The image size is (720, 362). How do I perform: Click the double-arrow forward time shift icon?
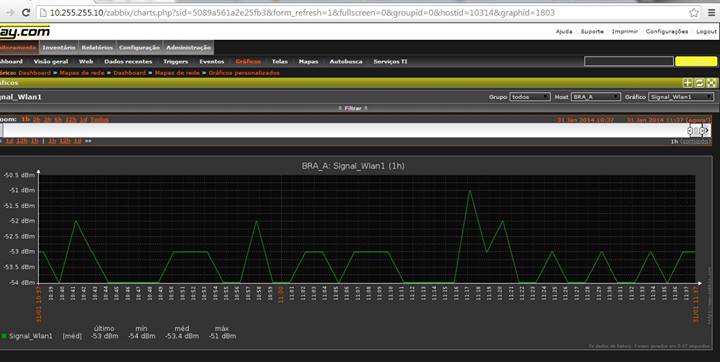click(x=88, y=141)
